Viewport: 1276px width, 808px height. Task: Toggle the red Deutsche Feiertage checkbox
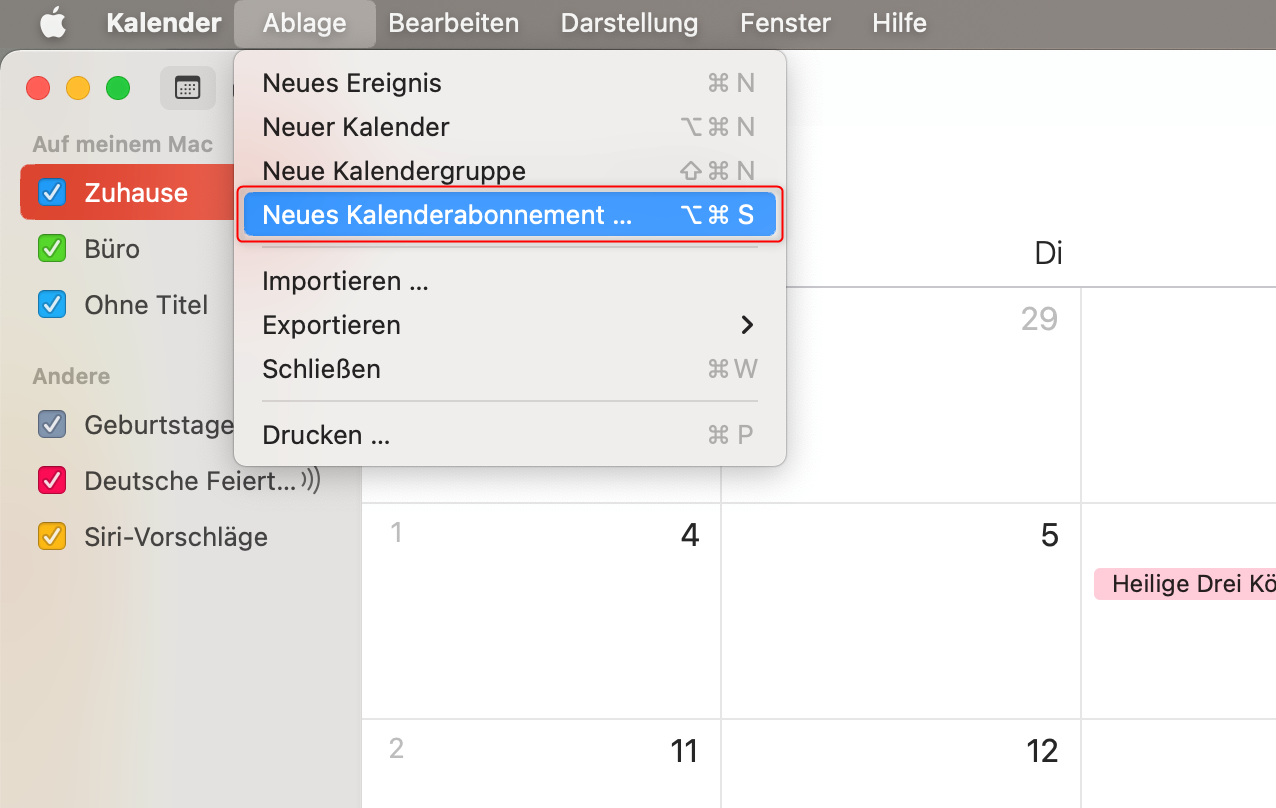pos(51,480)
